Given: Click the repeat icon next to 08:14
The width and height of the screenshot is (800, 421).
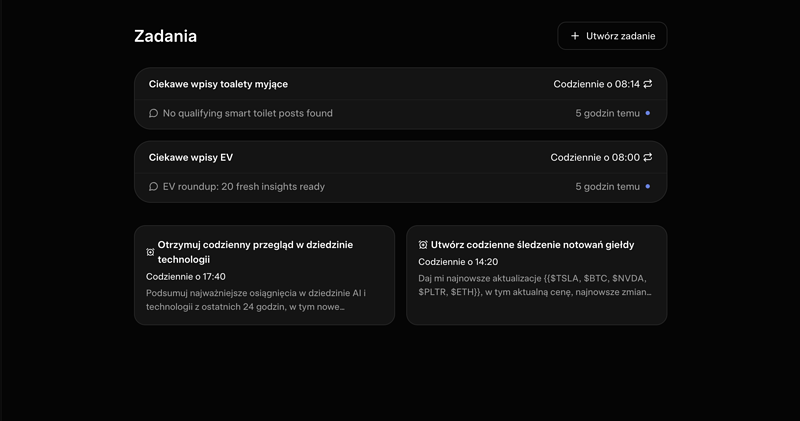Looking at the screenshot, I should [x=648, y=84].
